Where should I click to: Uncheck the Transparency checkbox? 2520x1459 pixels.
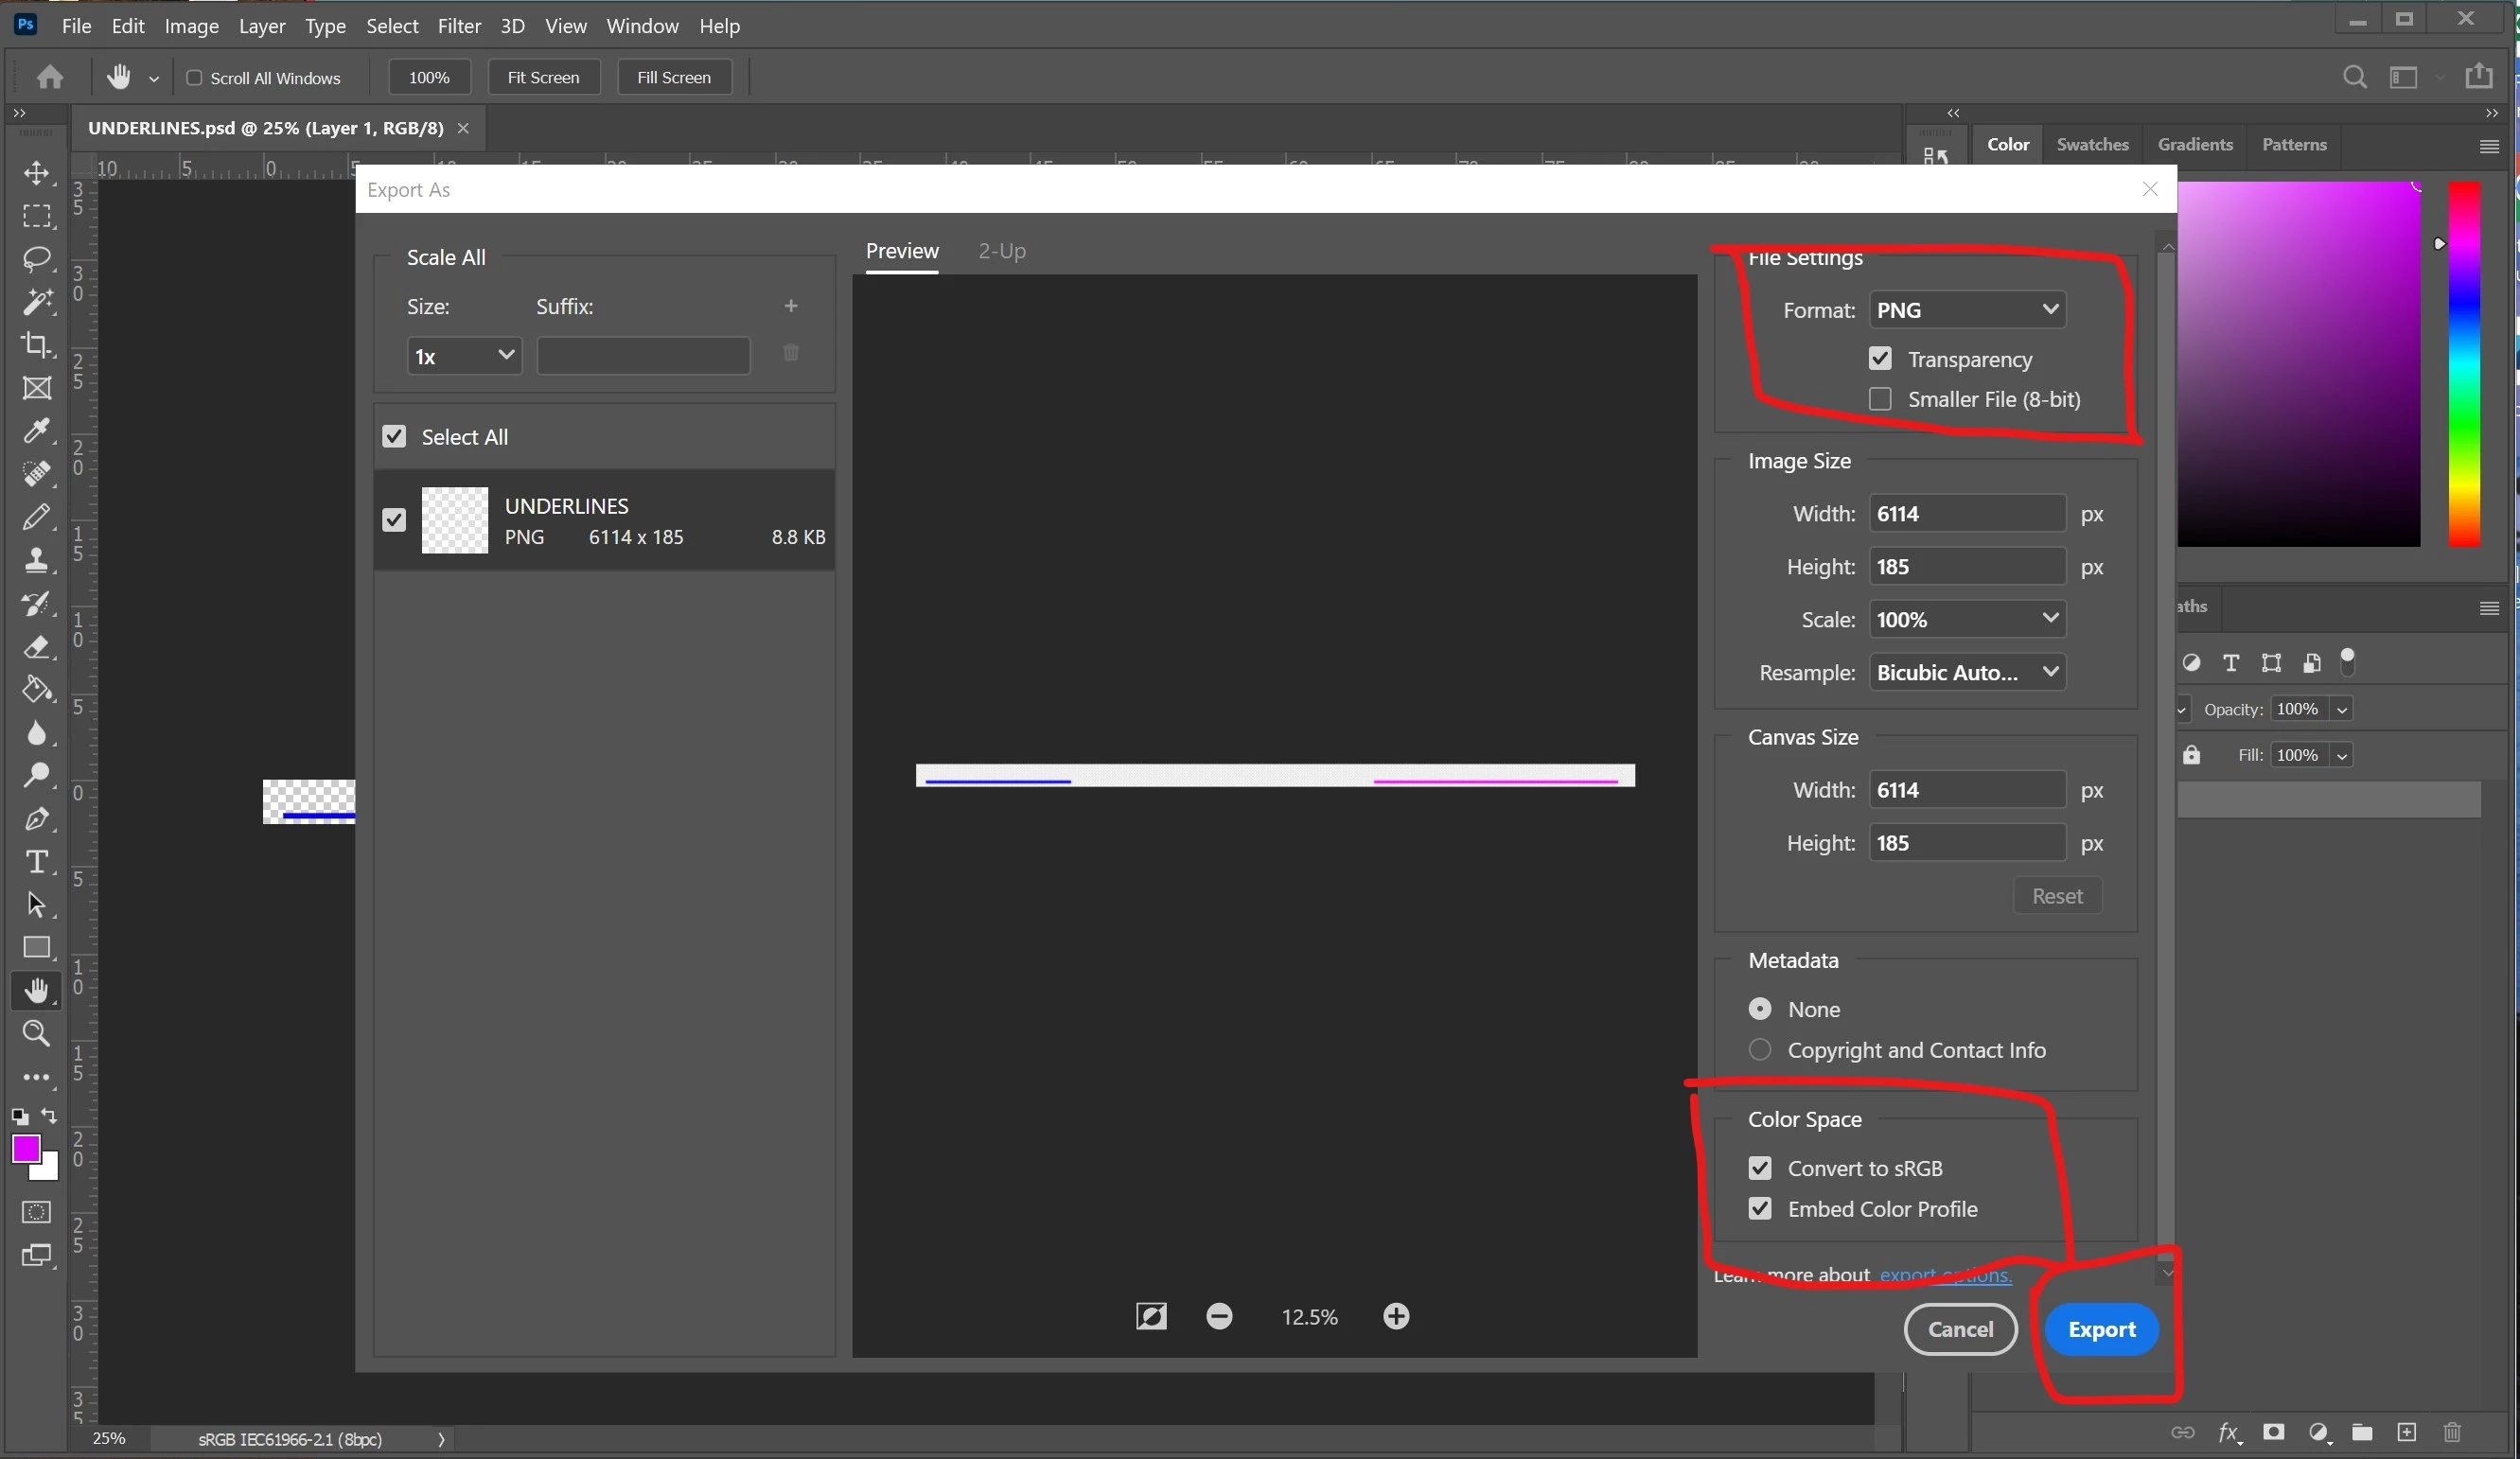[x=1880, y=358]
